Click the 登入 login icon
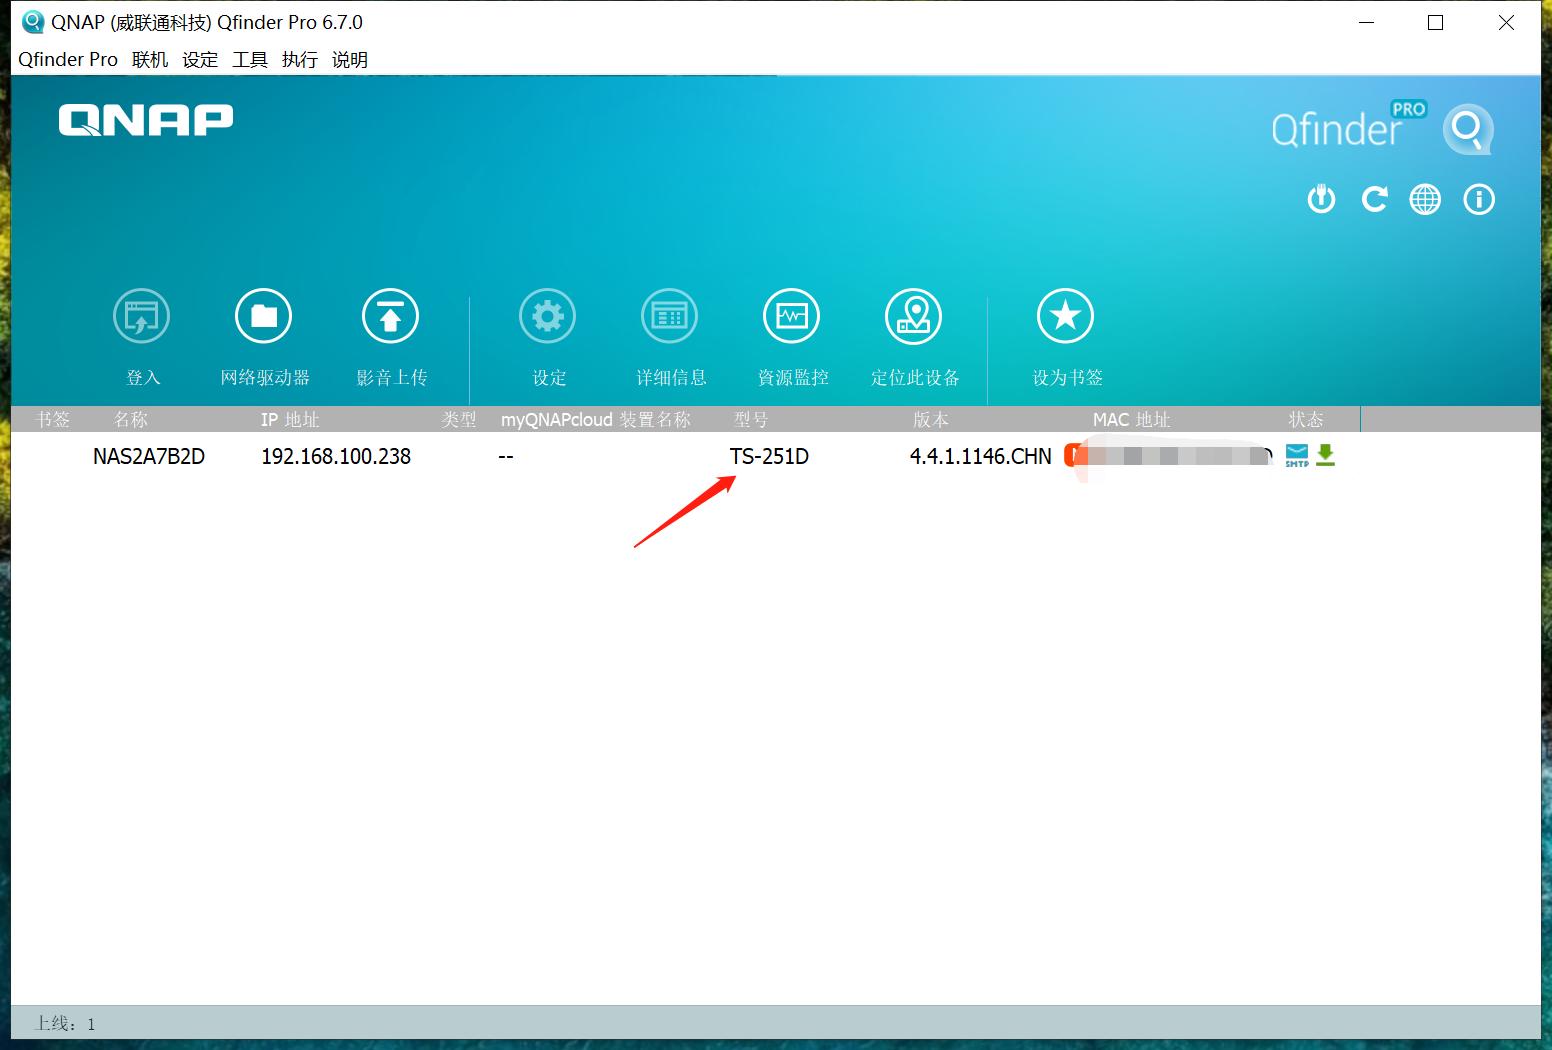 tap(142, 317)
